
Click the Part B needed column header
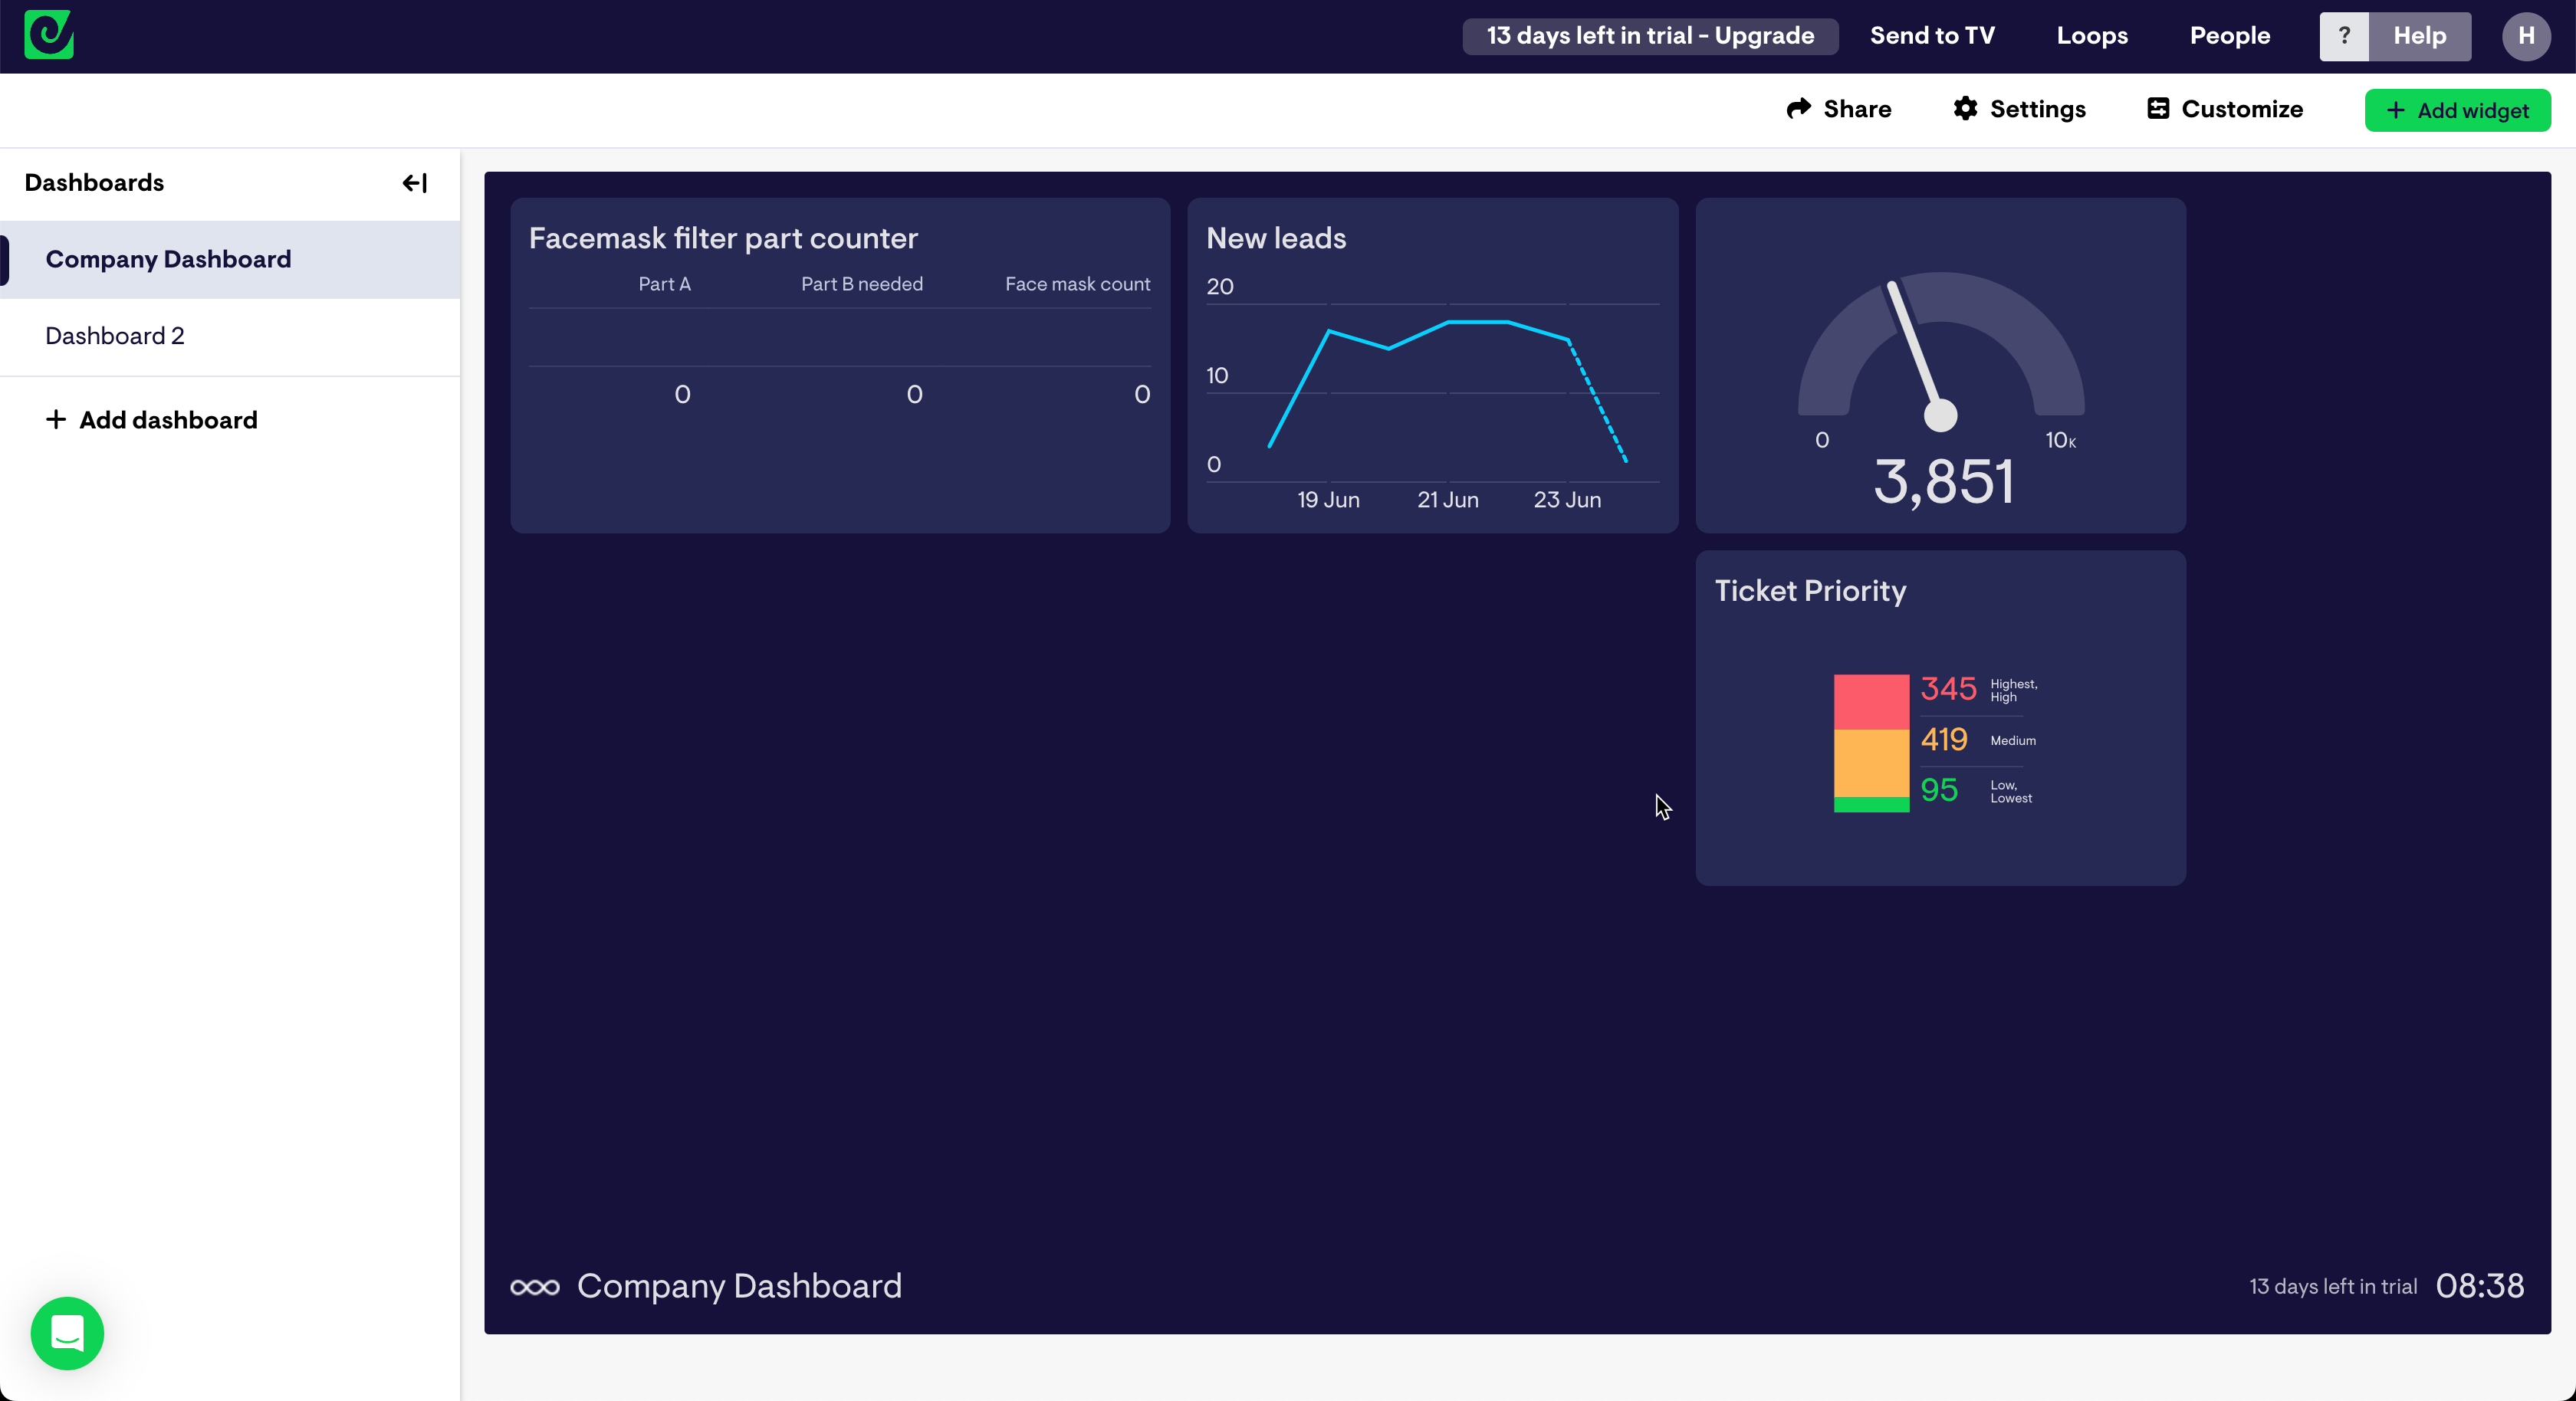861,284
